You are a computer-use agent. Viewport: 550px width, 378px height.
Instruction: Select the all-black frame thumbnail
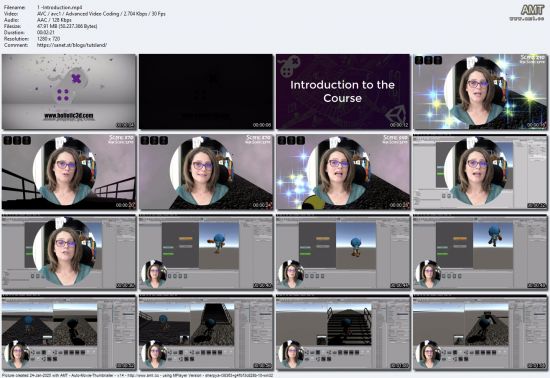click(x=206, y=92)
